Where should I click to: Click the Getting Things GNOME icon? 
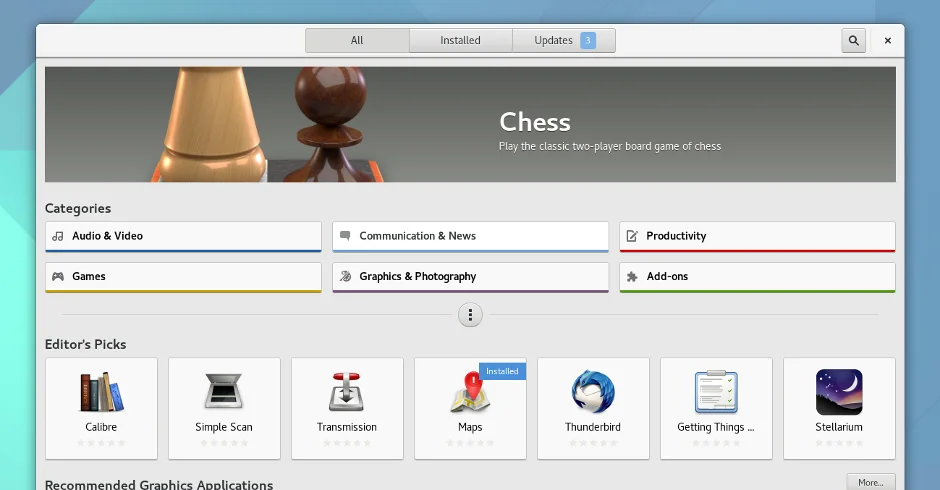tap(716, 392)
